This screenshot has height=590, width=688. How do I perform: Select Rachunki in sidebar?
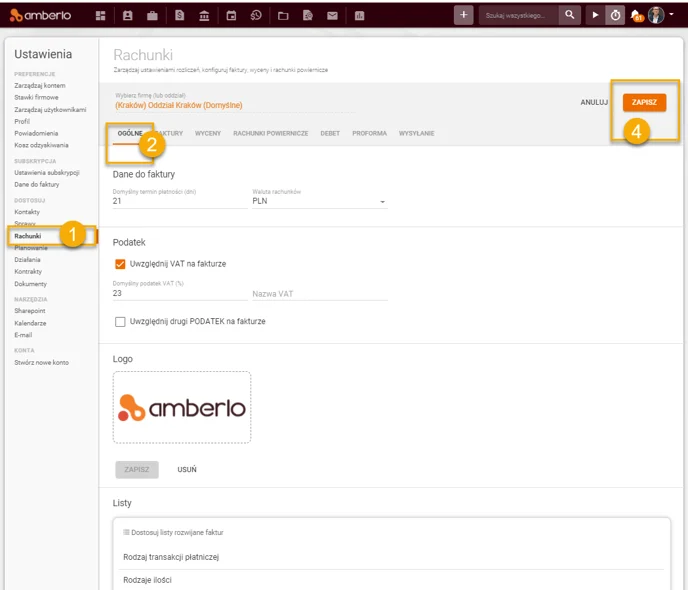28,236
